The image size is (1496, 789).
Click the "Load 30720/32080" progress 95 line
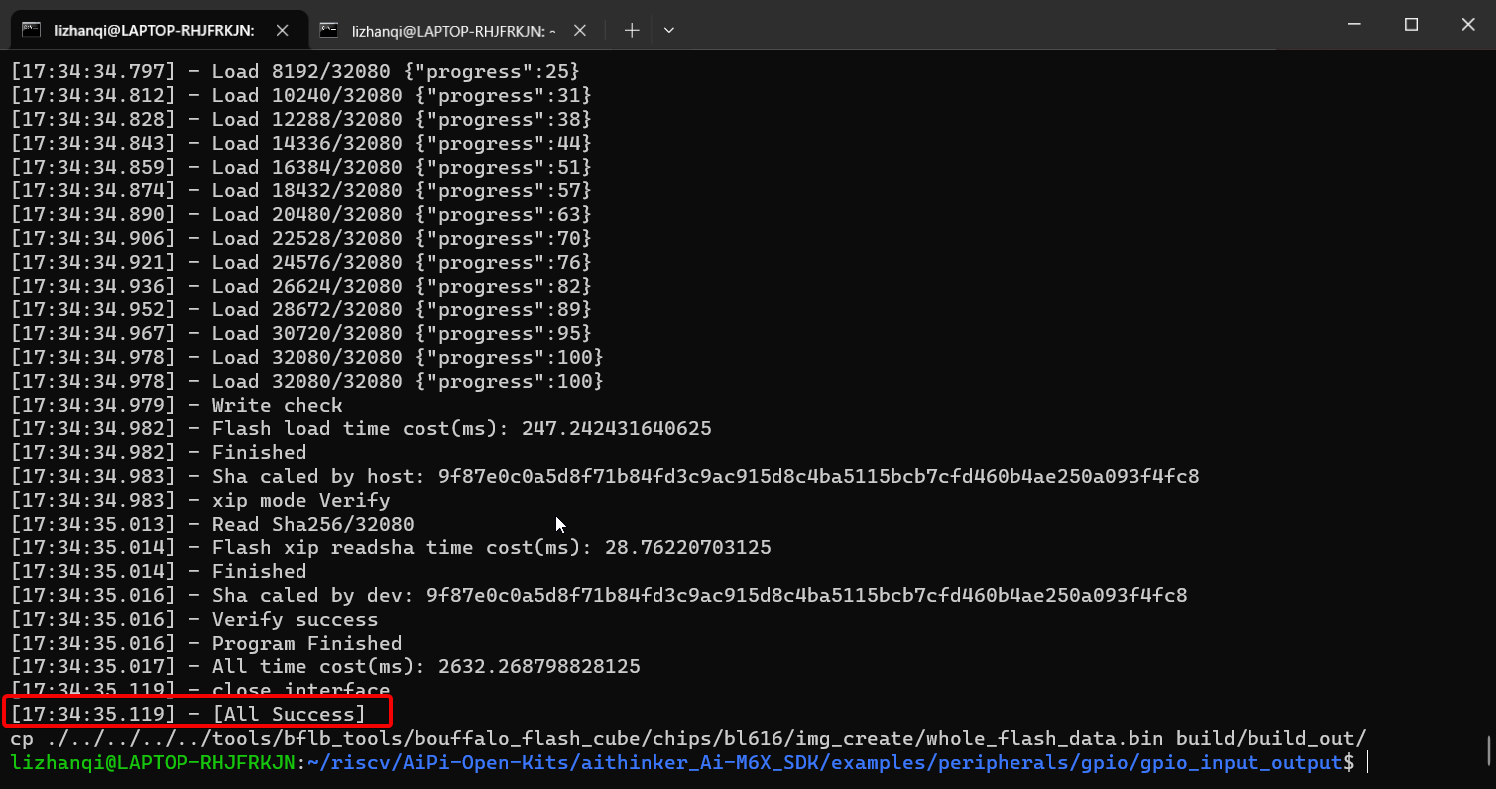[x=301, y=333]
